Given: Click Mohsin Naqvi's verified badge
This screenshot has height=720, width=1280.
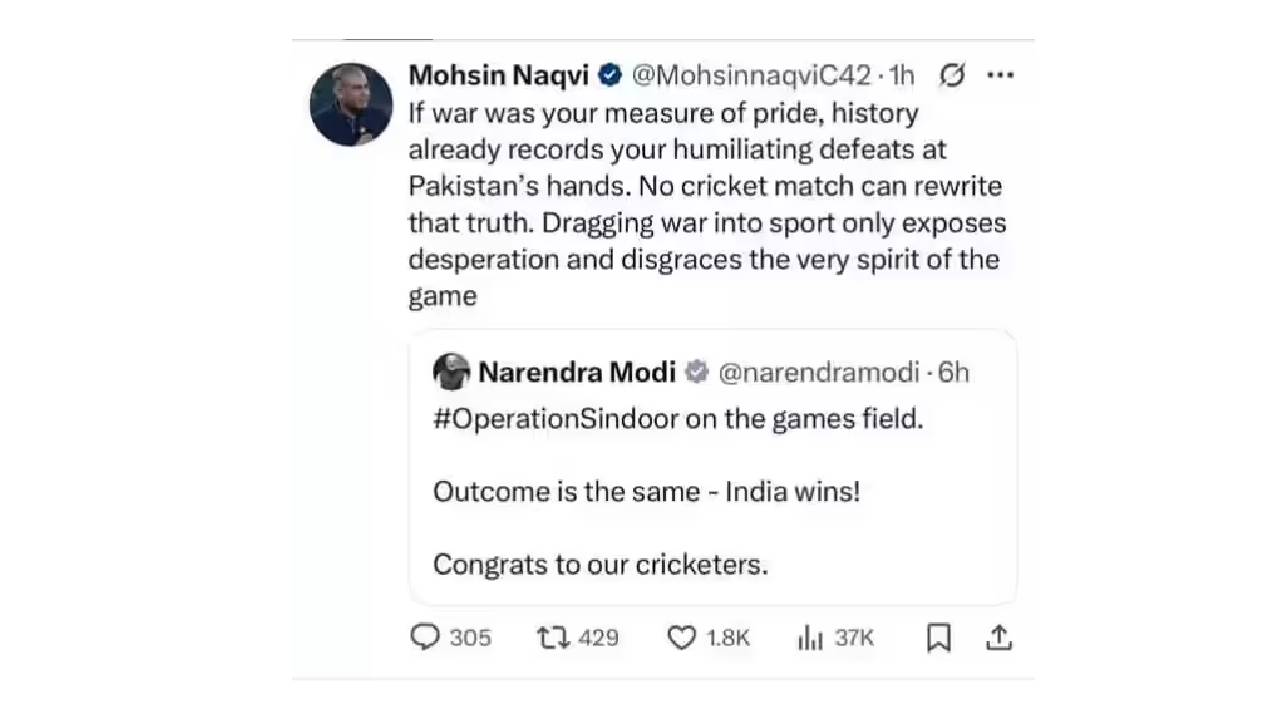Looking at the screenshot, I should [609, 75].
